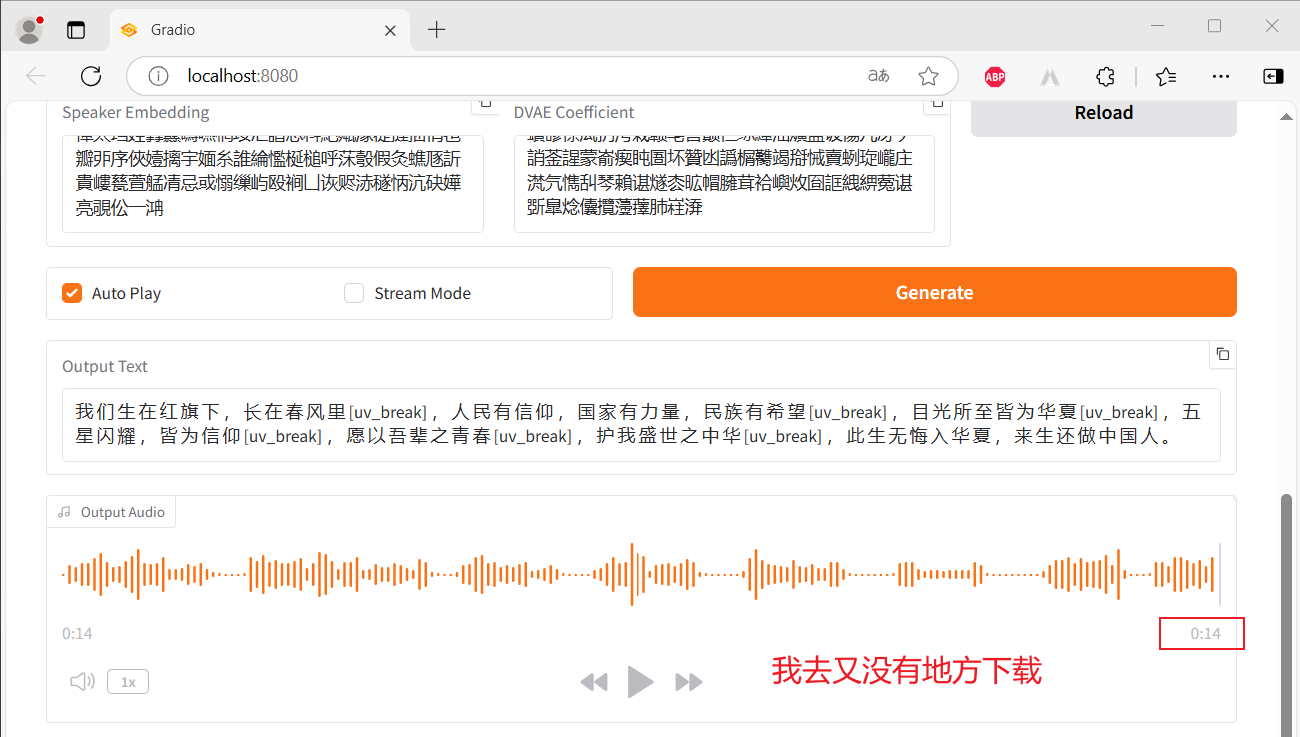Open a new browser tab
This screenshot has width=1300, height=737.
(x=436, y=30)
